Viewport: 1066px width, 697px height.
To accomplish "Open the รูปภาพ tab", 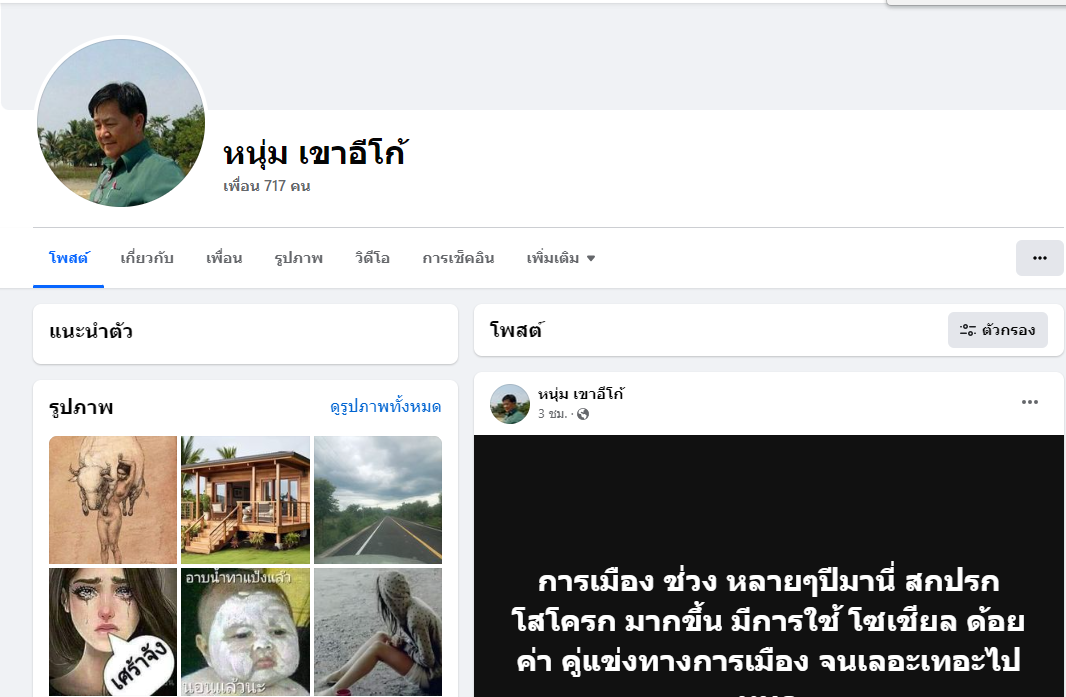I will pyautogui.click(x=298, y=258).
